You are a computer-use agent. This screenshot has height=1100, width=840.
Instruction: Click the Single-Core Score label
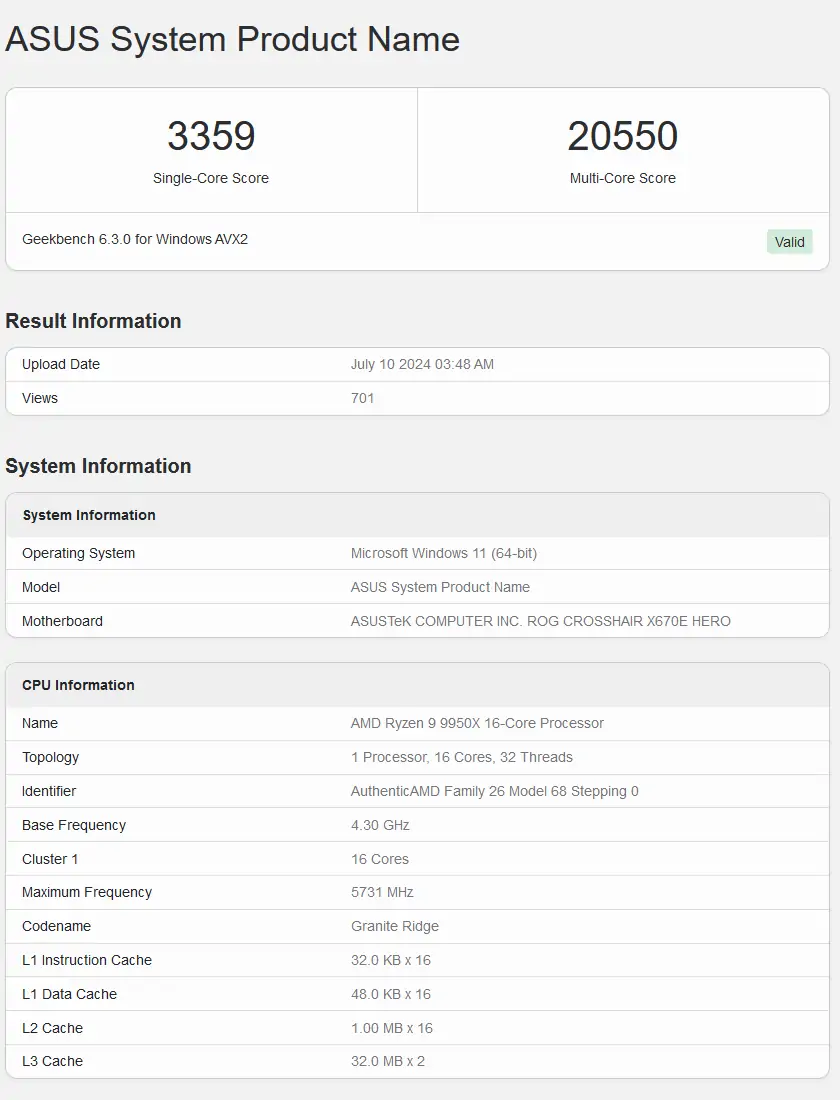(211, 178)
